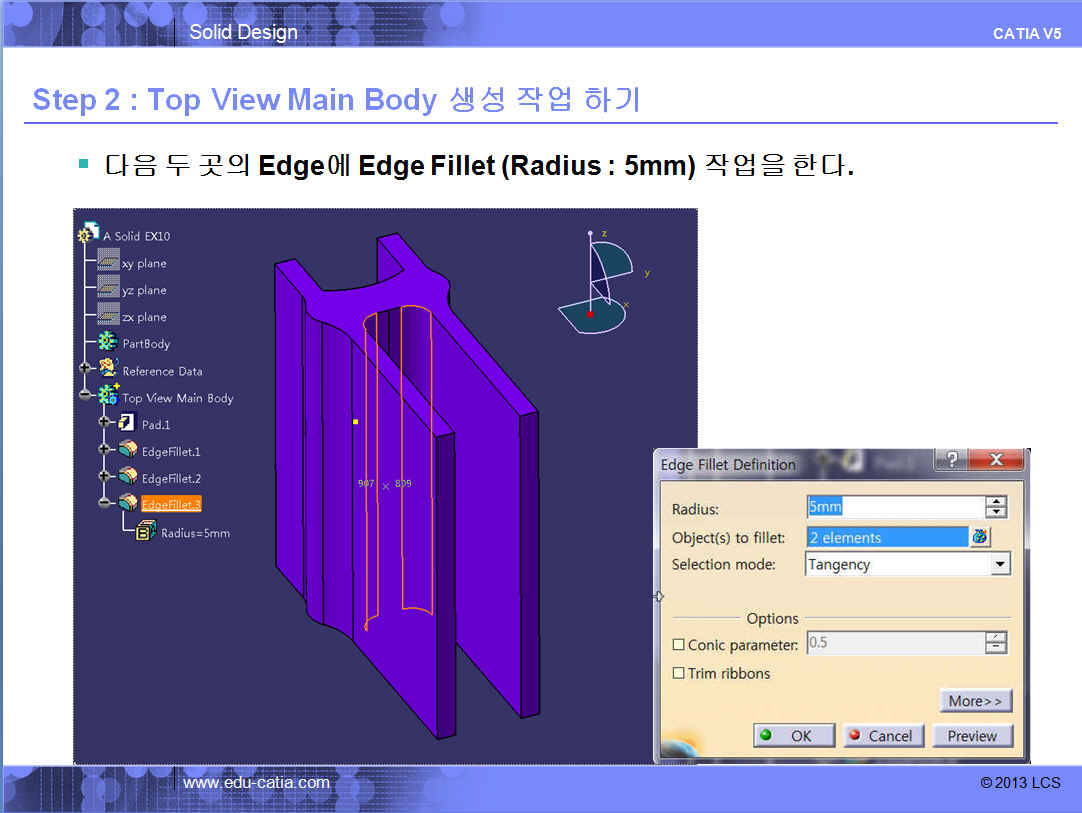Enable the Conic parameter checkbox
Image resolution: width=1082 pixels, height=813 pixels.
tap(679, 645)
